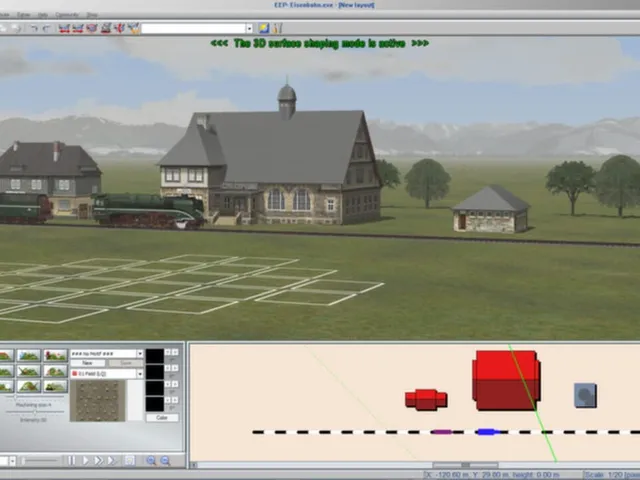Zoom out with the right magnifier icon
This screenshot has width=640, height=480.
pyautogui.click(x=165, y=461)
